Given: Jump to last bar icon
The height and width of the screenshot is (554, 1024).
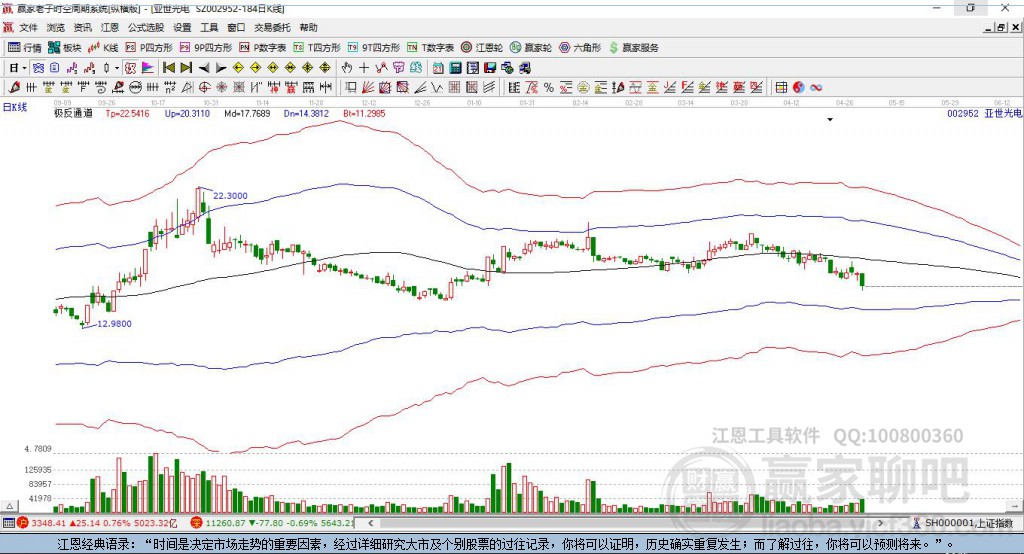Looking at the screenshot, I should pos(186,68).
